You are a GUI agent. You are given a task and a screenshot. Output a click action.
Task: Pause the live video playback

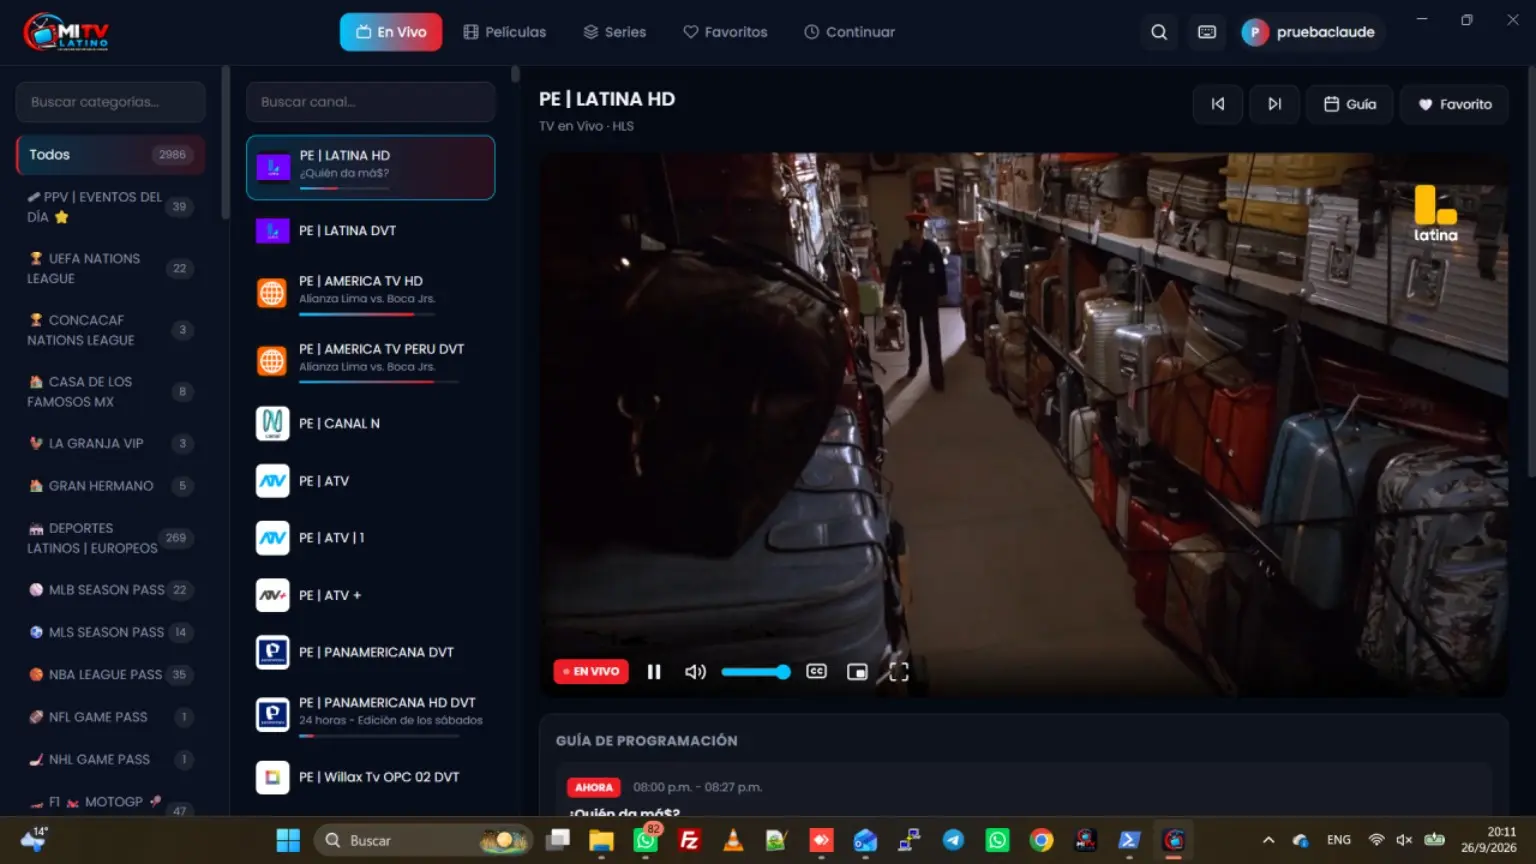click(x=654, y=672)
